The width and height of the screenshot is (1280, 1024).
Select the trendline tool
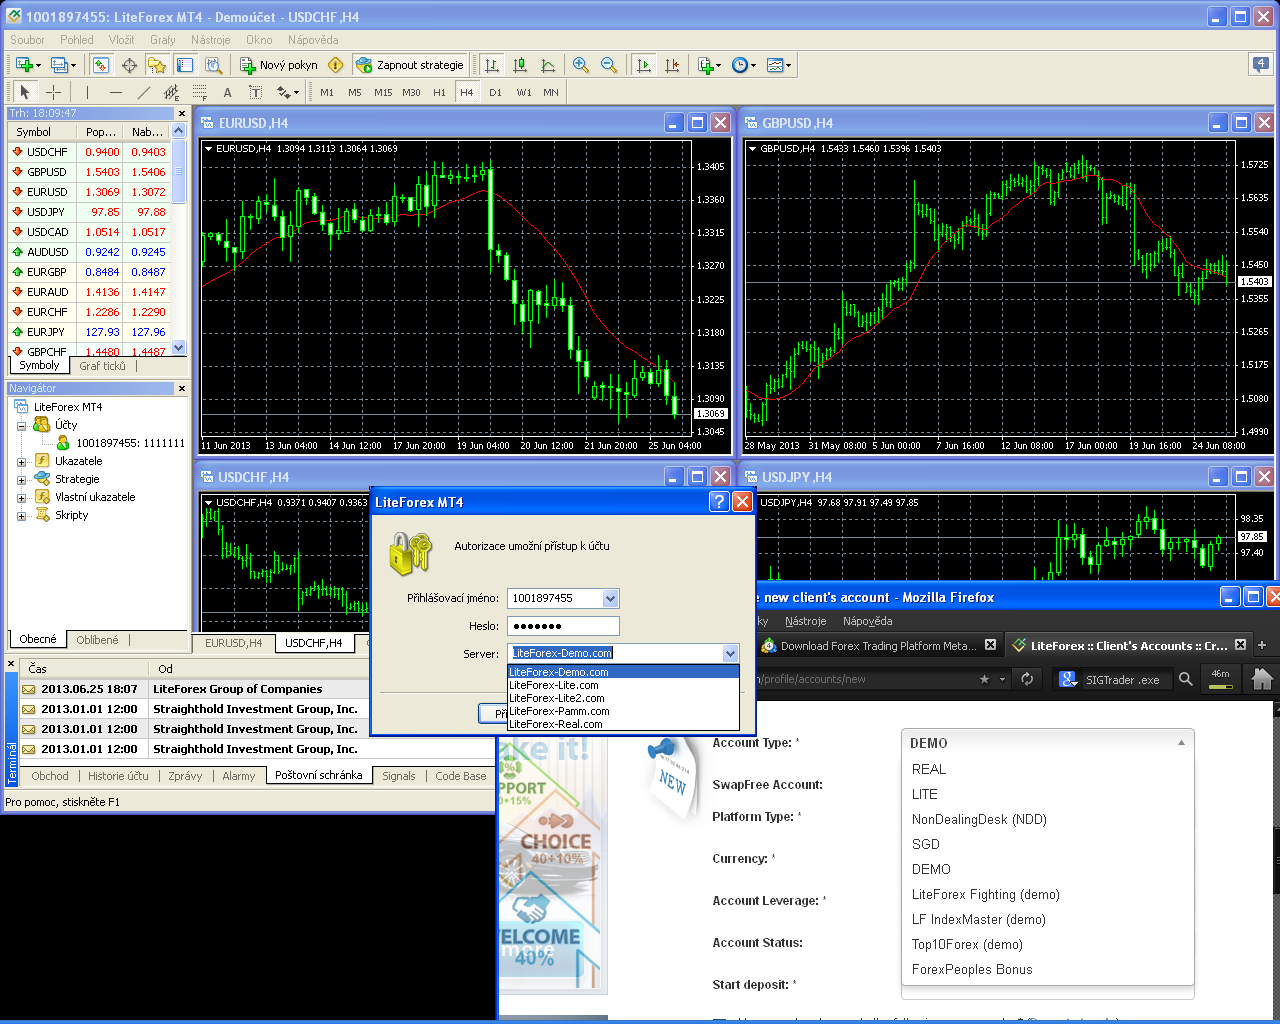pos(144,92)
